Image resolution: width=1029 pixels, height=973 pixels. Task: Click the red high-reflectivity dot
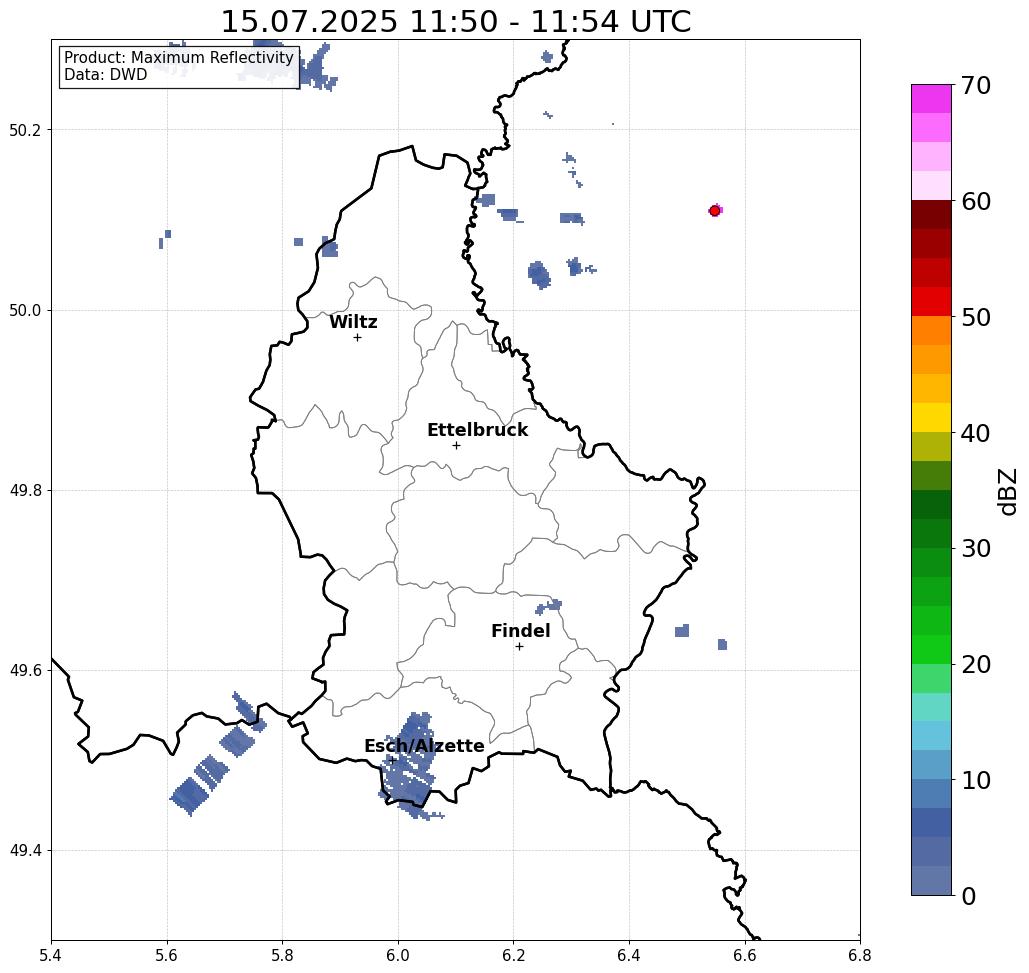pos(715,211)
